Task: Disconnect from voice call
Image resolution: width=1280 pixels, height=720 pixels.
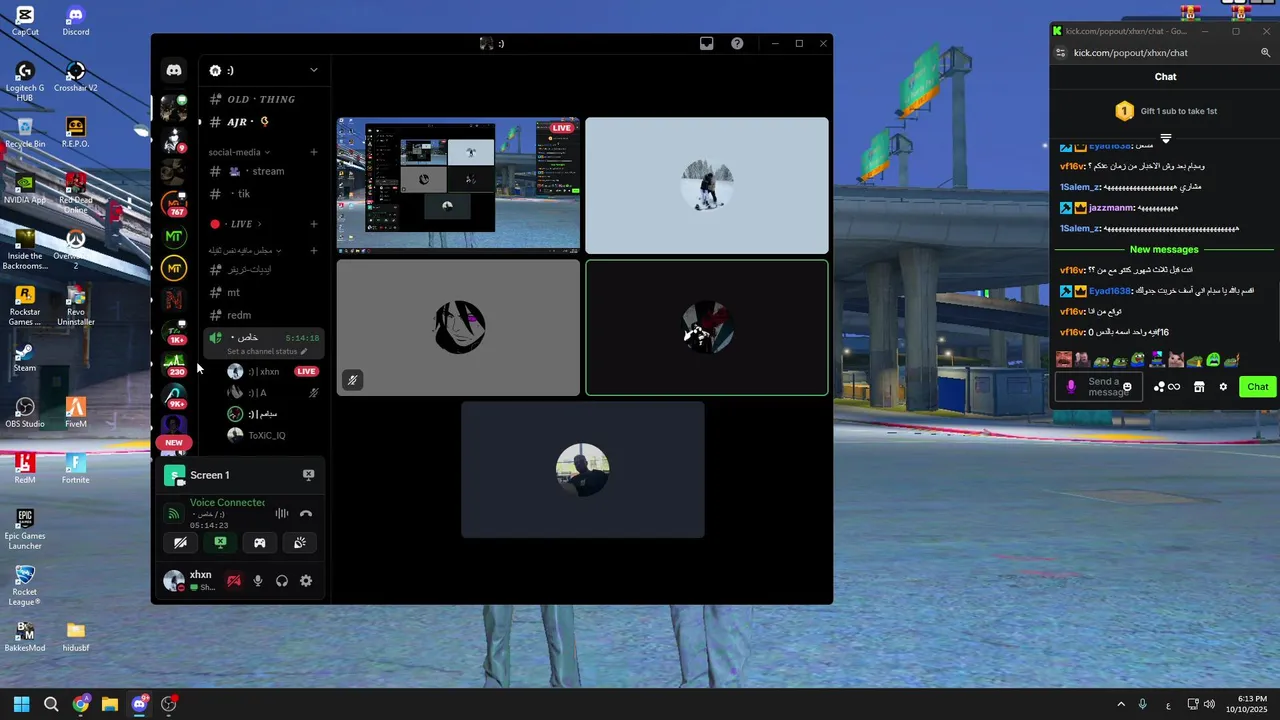Action: coord(306,514)
